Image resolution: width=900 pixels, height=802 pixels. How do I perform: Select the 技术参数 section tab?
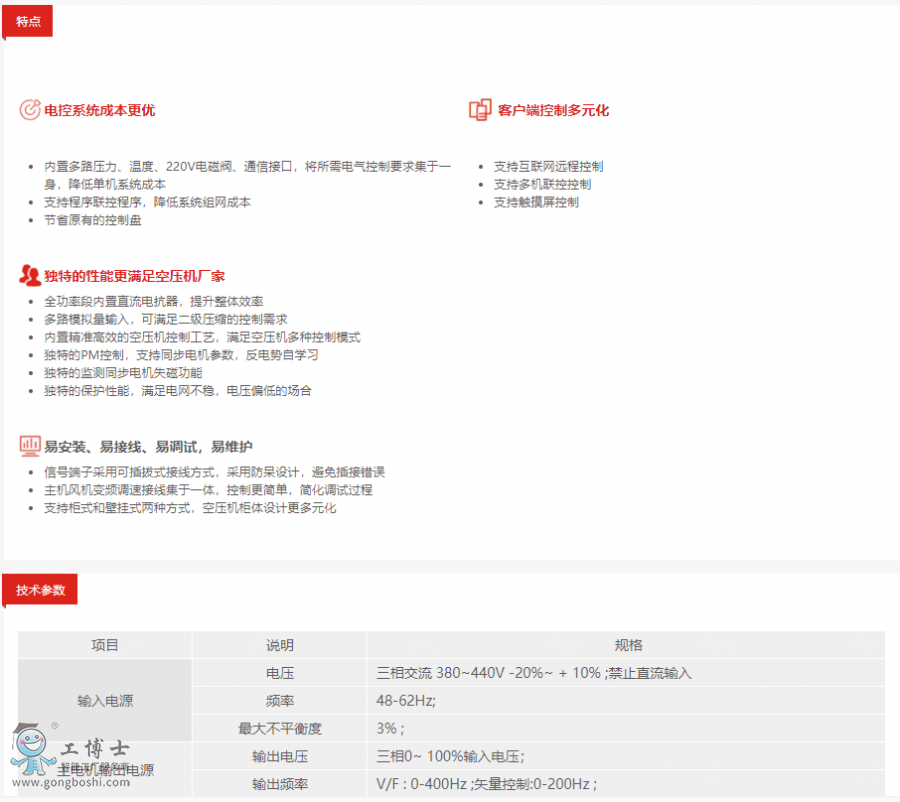pyautogui.click(x=40, y=590)
